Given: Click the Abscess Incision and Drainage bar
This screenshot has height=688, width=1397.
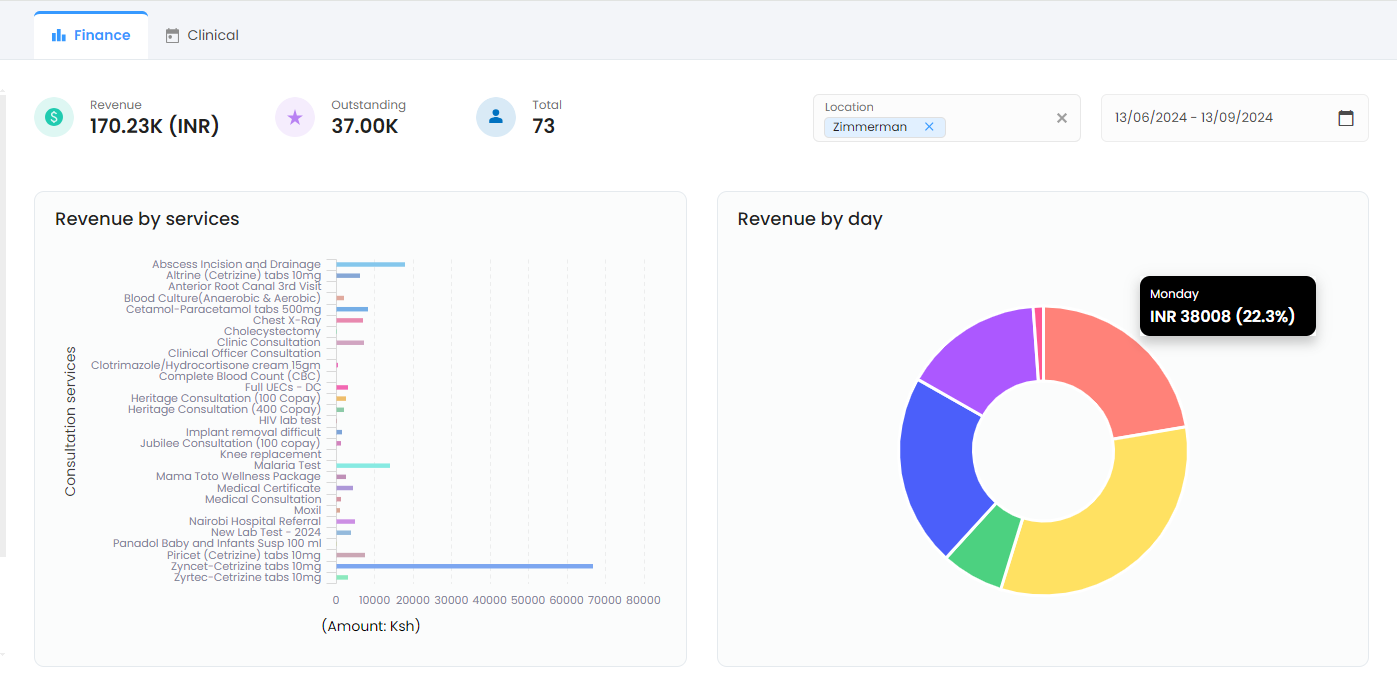Looking at the screenshot, I should coord(370,264).
